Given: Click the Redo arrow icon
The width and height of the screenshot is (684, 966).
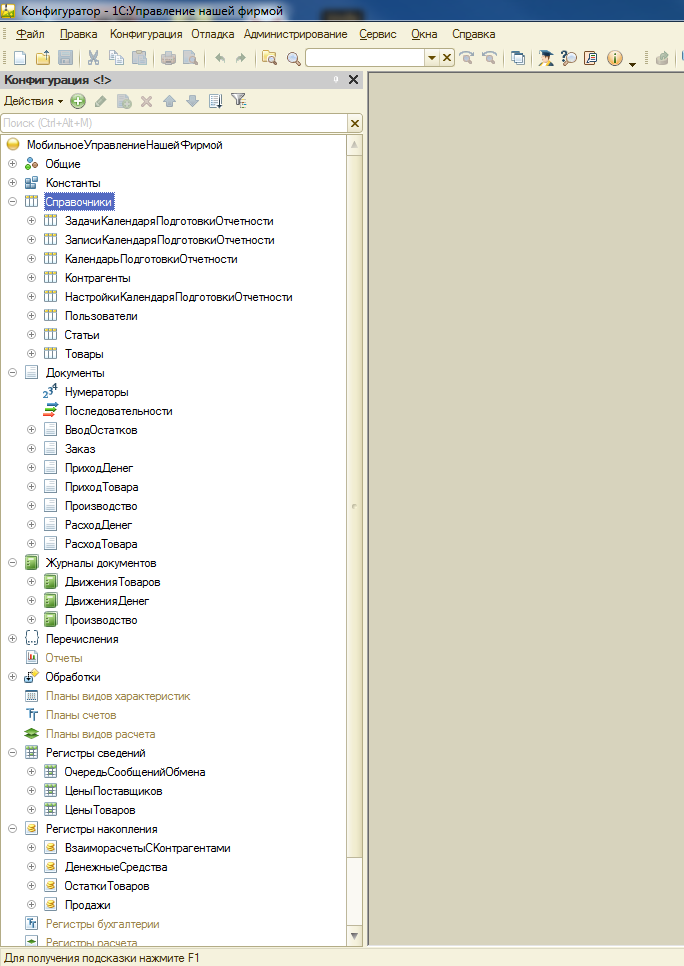Looking at the screenshot, I should click(241, 58).
